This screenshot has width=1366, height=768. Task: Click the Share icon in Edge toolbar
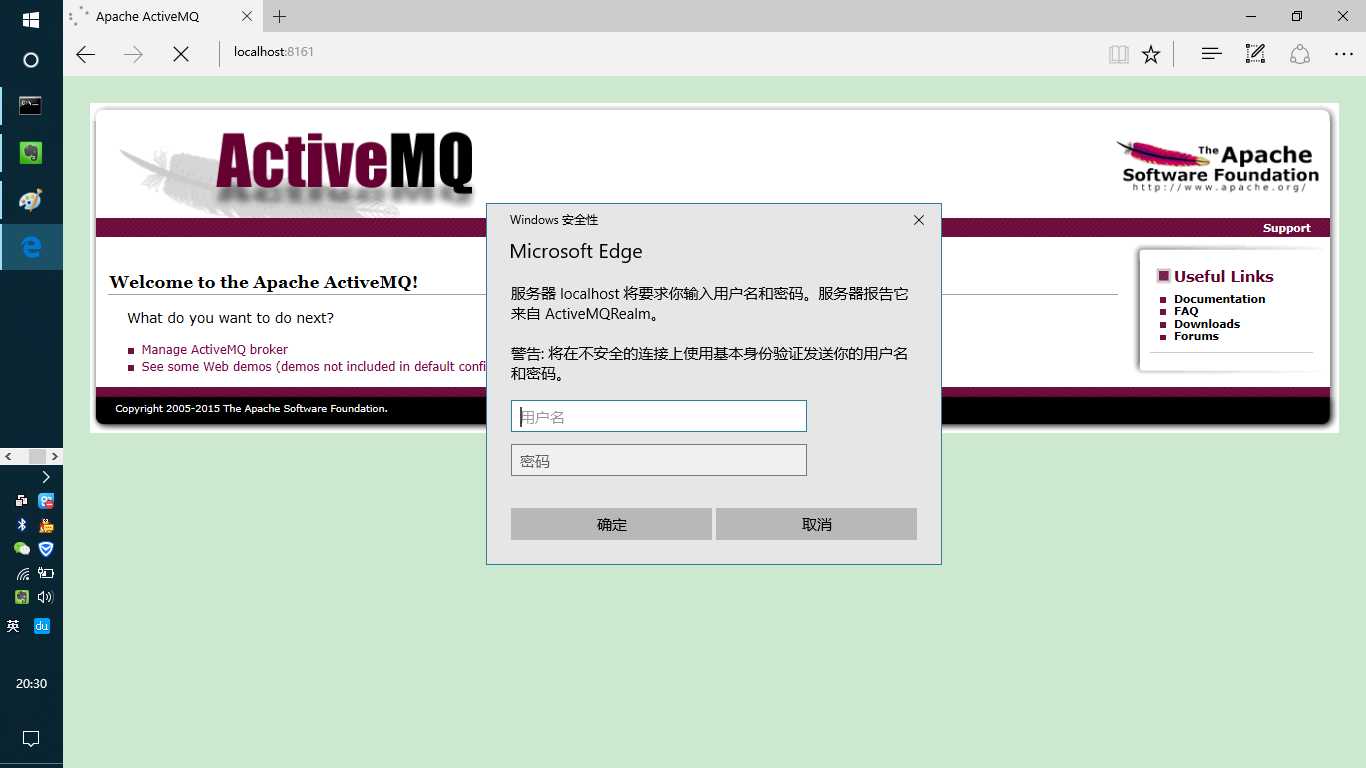tap(1299, 54)
